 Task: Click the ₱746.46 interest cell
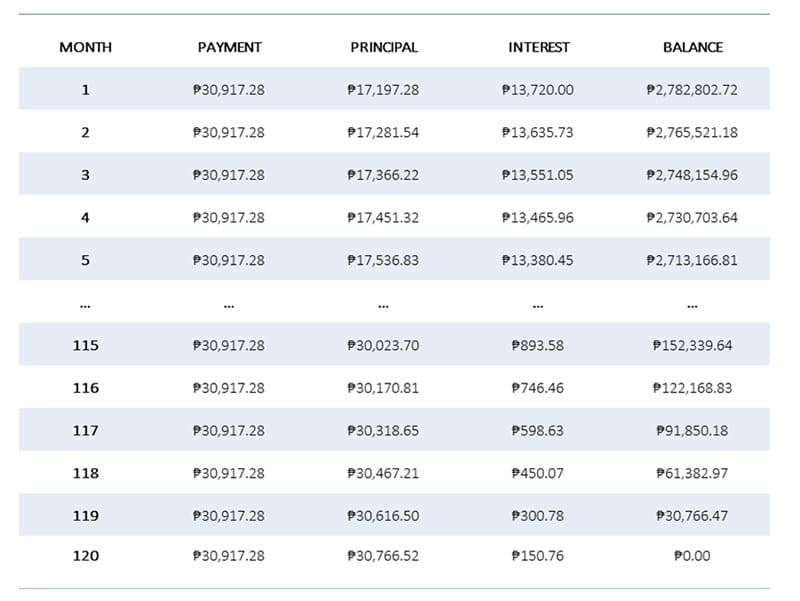(538, 388)
